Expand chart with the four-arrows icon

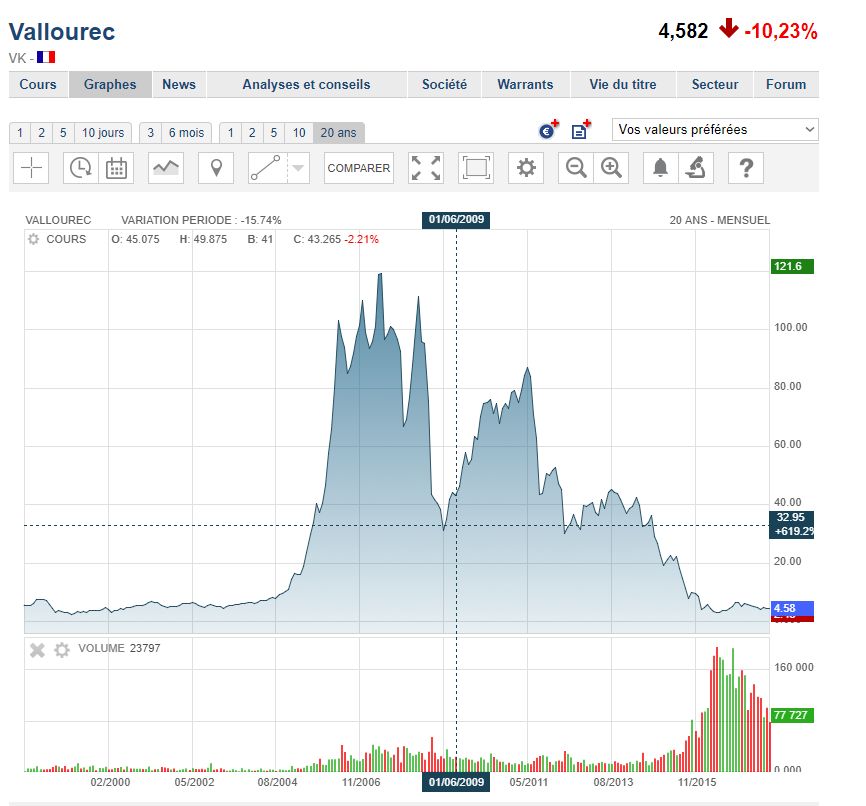coord(426,167)
